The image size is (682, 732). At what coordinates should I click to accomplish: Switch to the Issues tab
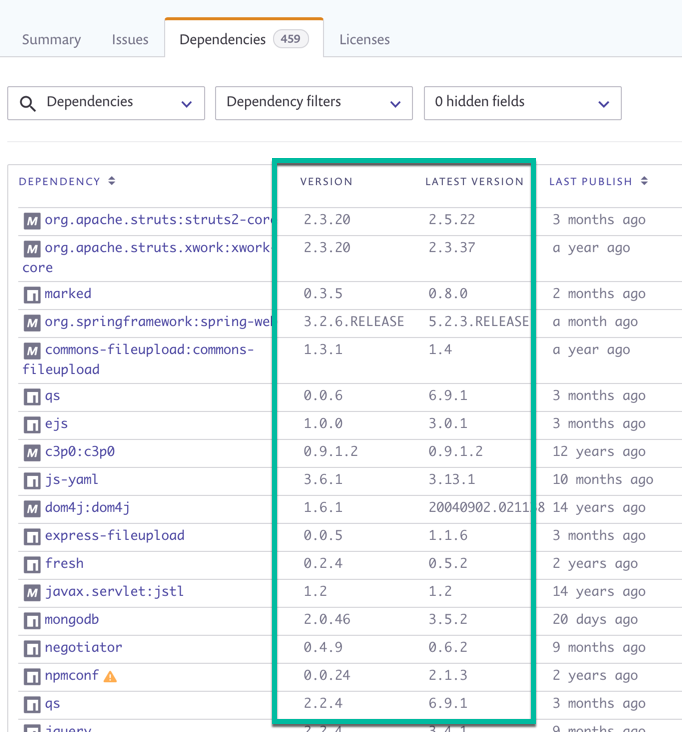click(x=130, y=40)
